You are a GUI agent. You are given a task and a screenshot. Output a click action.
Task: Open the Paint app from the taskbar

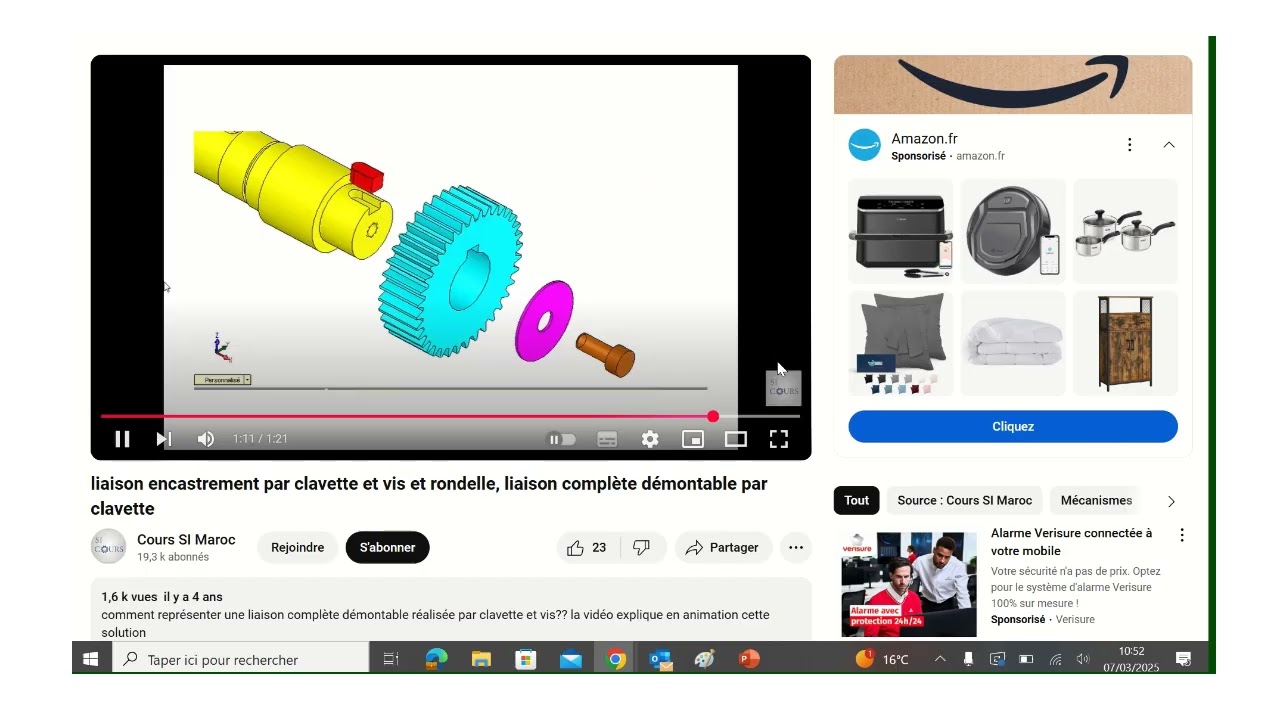tap(705, 659)
